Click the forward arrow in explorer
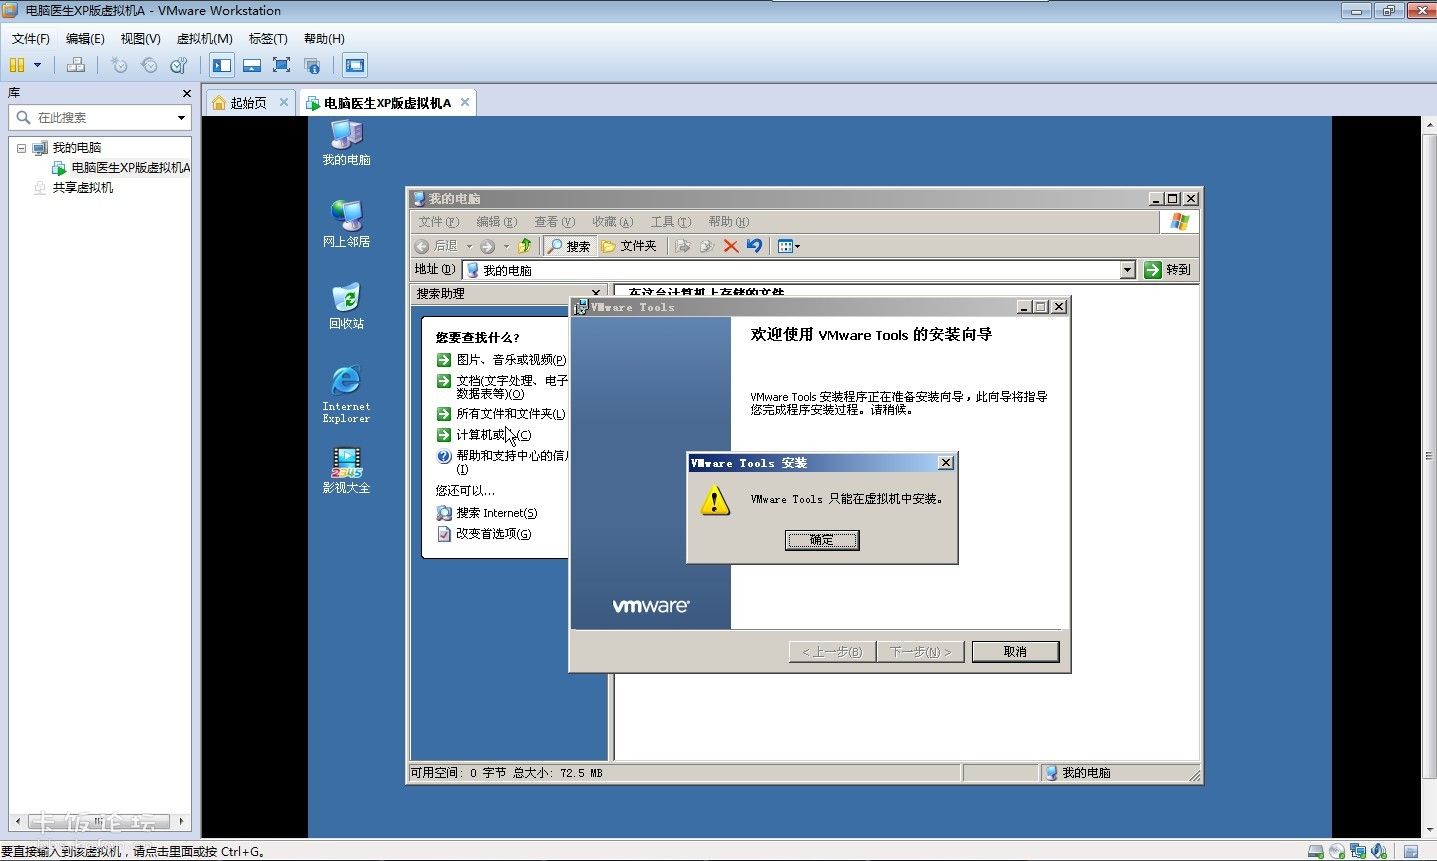 (x=487, y=246)
